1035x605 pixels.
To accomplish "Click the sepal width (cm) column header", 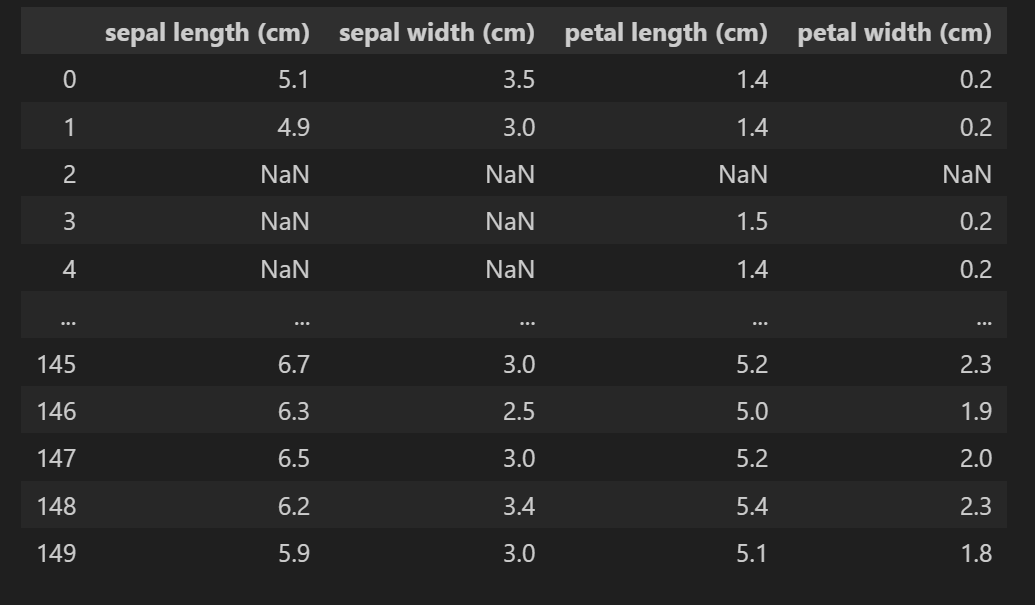I will (436, 32).
